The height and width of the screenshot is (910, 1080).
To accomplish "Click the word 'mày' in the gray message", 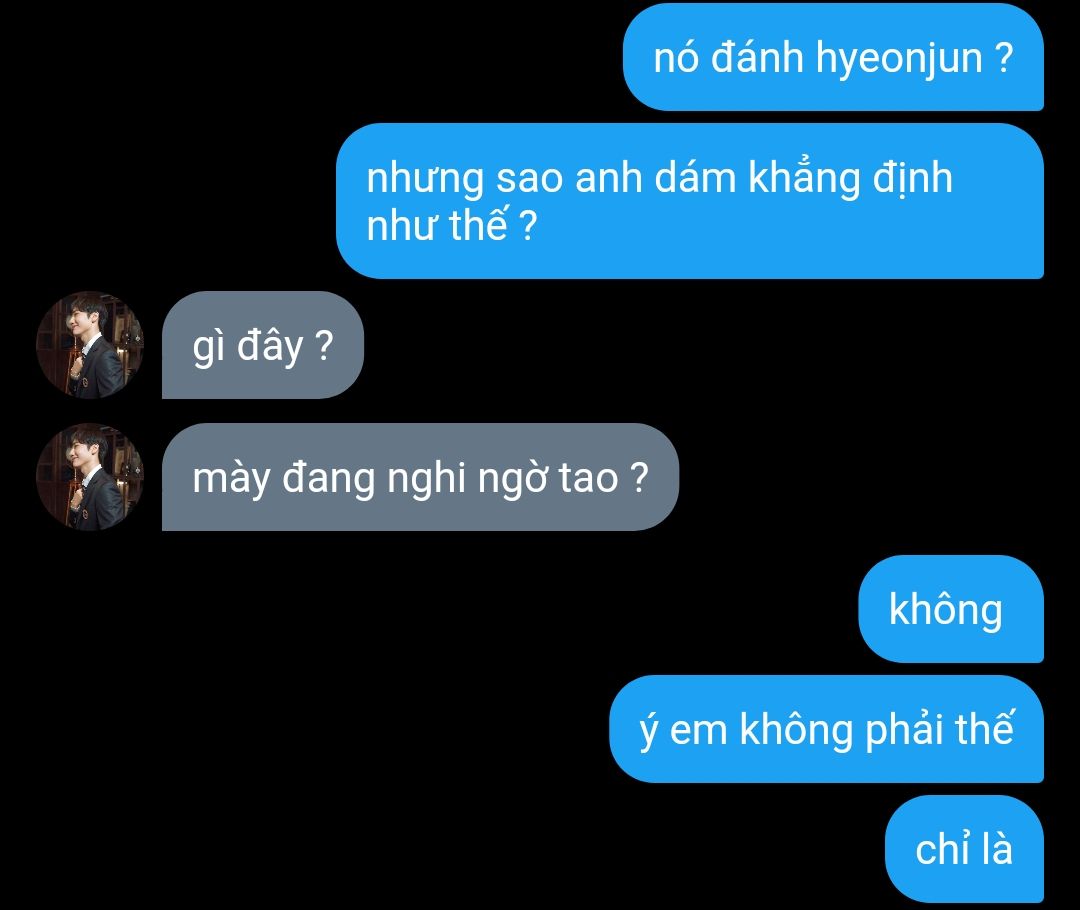I will 231,479.
